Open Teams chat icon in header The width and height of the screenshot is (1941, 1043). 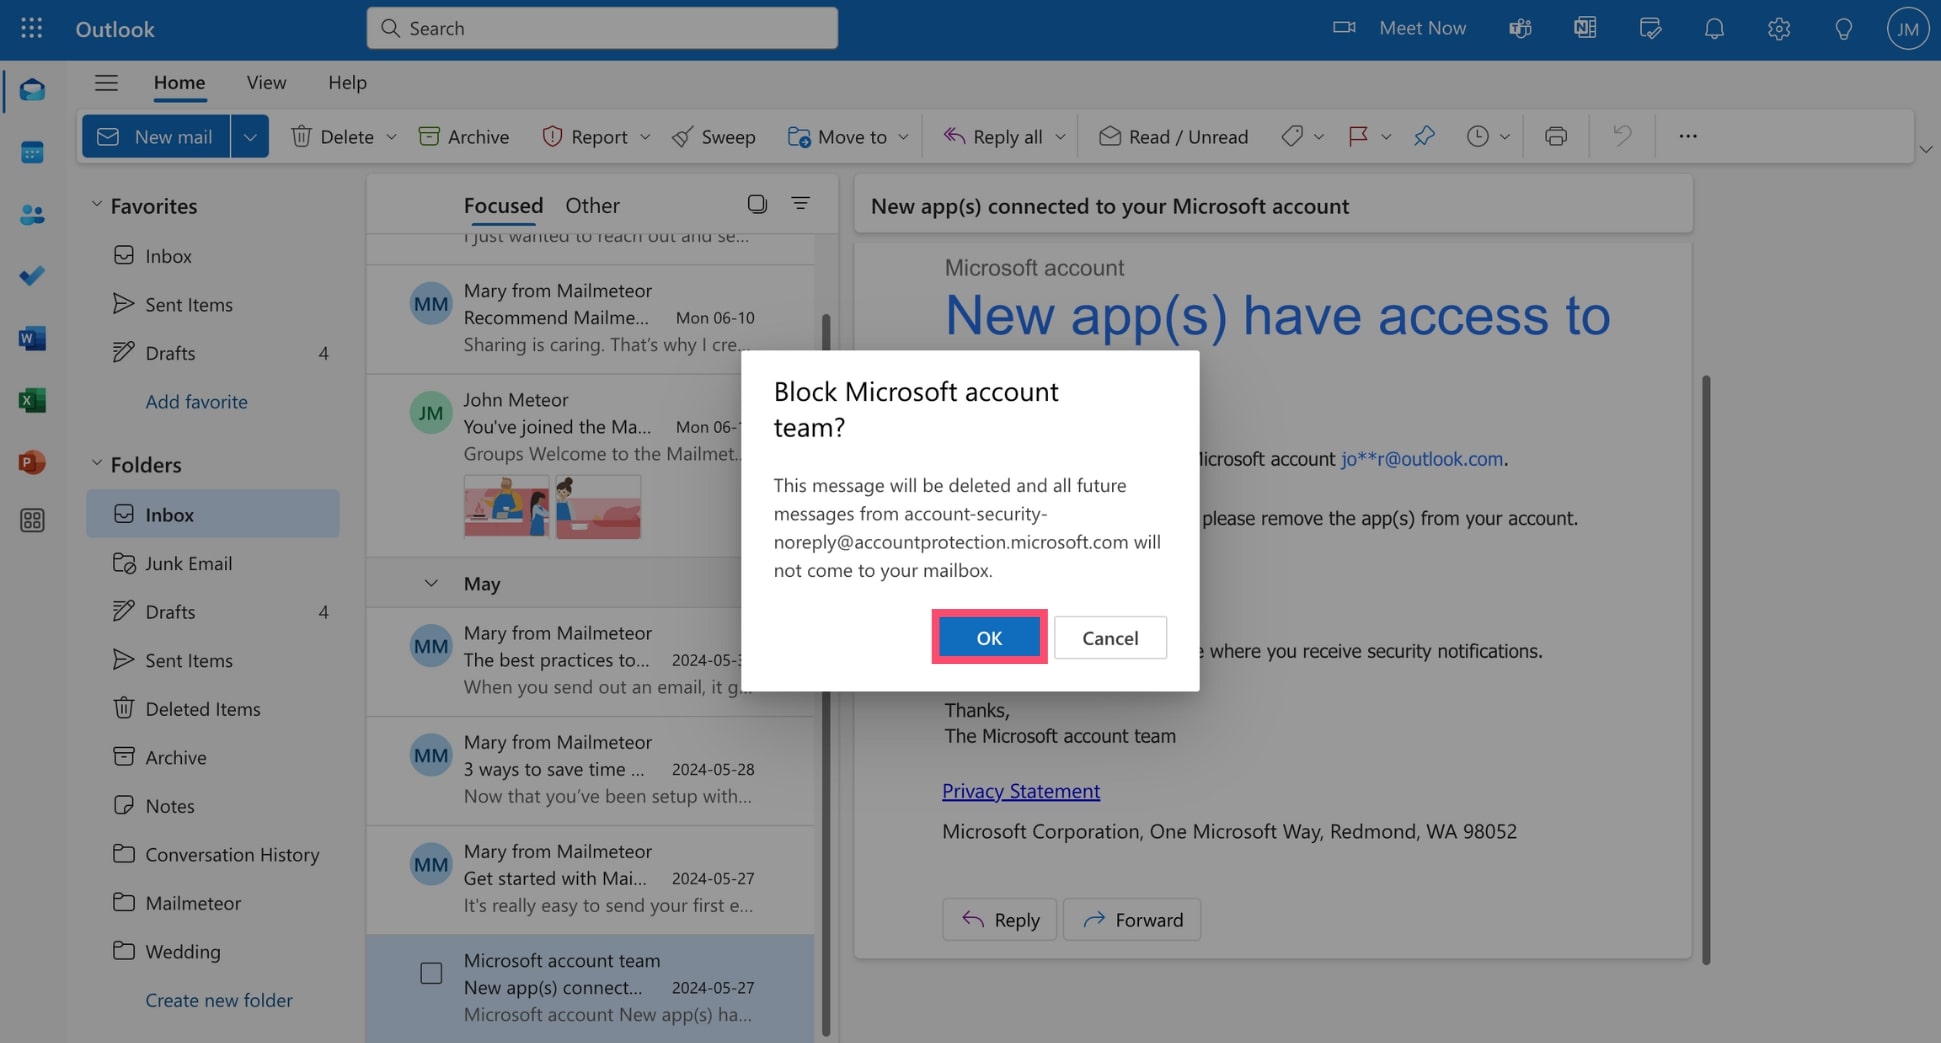1520,28
